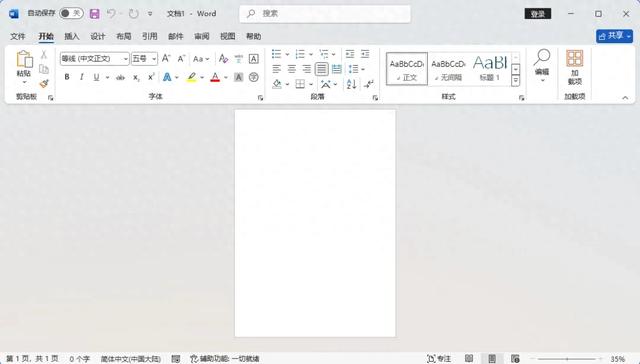Screen dimensions: 640x364
Task: Apply the 标题 1 style
Action: (x=490, y=69)
